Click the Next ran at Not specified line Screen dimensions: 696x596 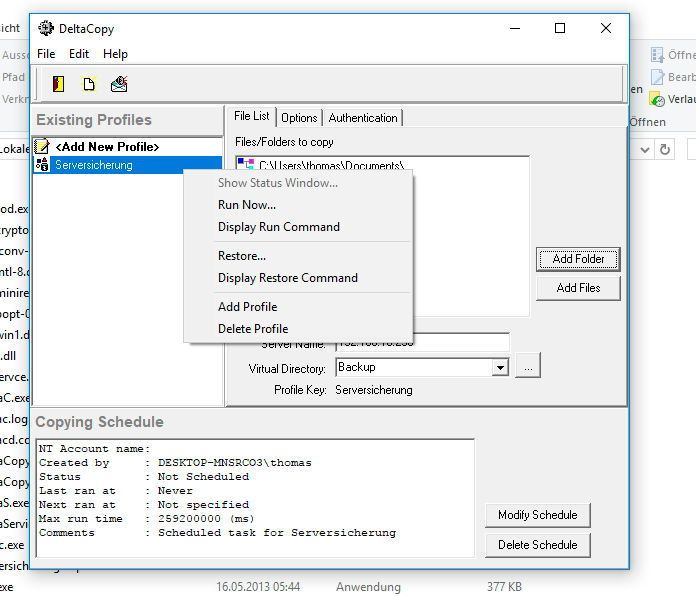144,505
